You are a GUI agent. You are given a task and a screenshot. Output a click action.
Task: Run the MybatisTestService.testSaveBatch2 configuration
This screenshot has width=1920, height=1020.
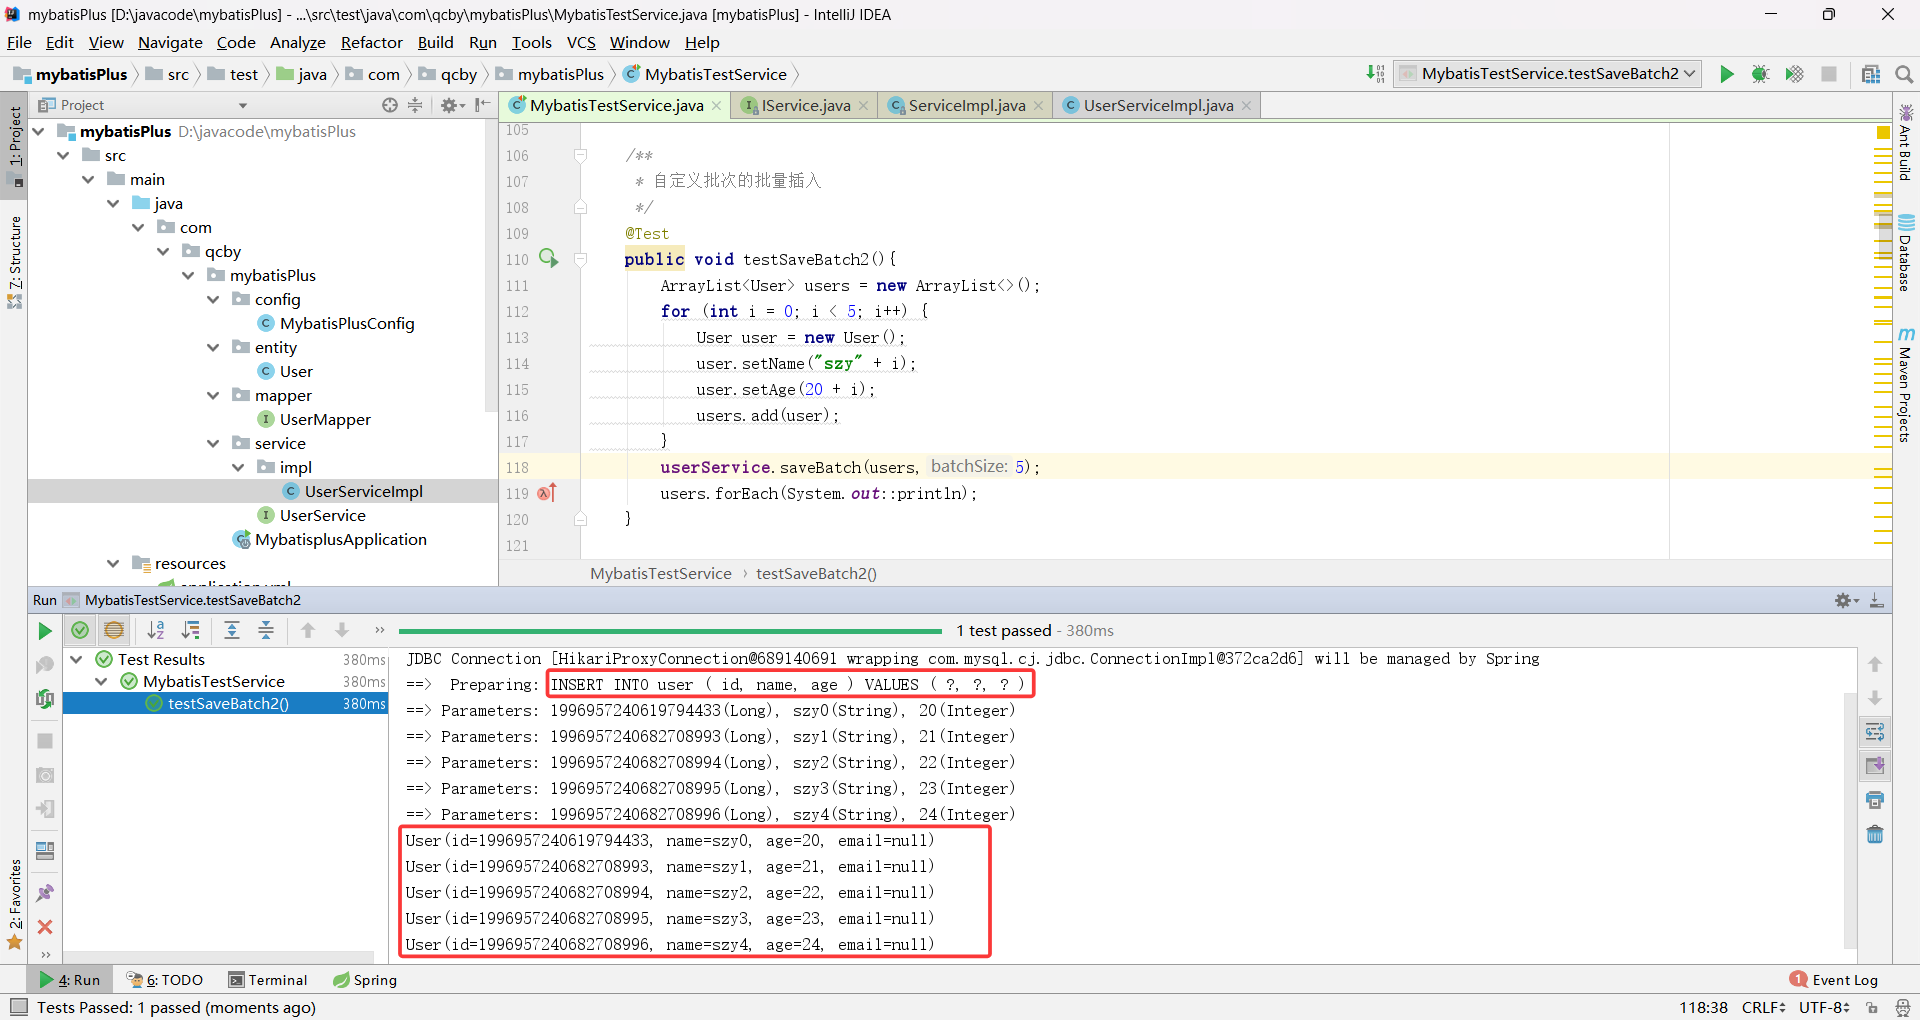(1726, 74)
